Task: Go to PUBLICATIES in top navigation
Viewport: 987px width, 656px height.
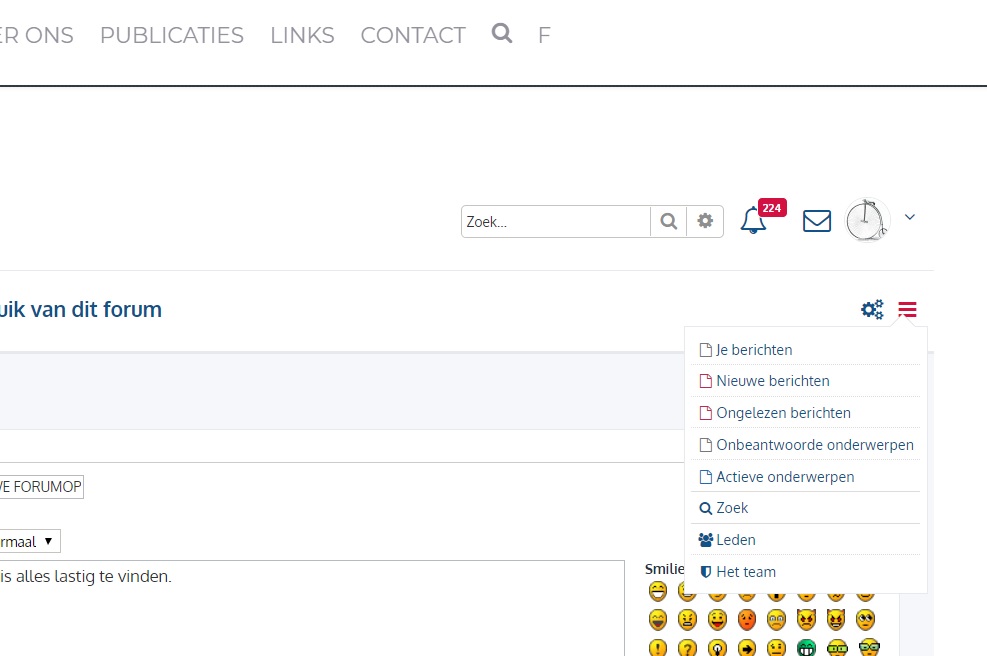Action: point(172,35)
